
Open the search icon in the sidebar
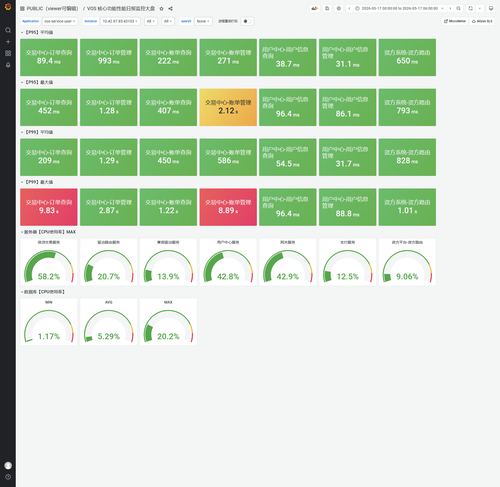(8, 30)
